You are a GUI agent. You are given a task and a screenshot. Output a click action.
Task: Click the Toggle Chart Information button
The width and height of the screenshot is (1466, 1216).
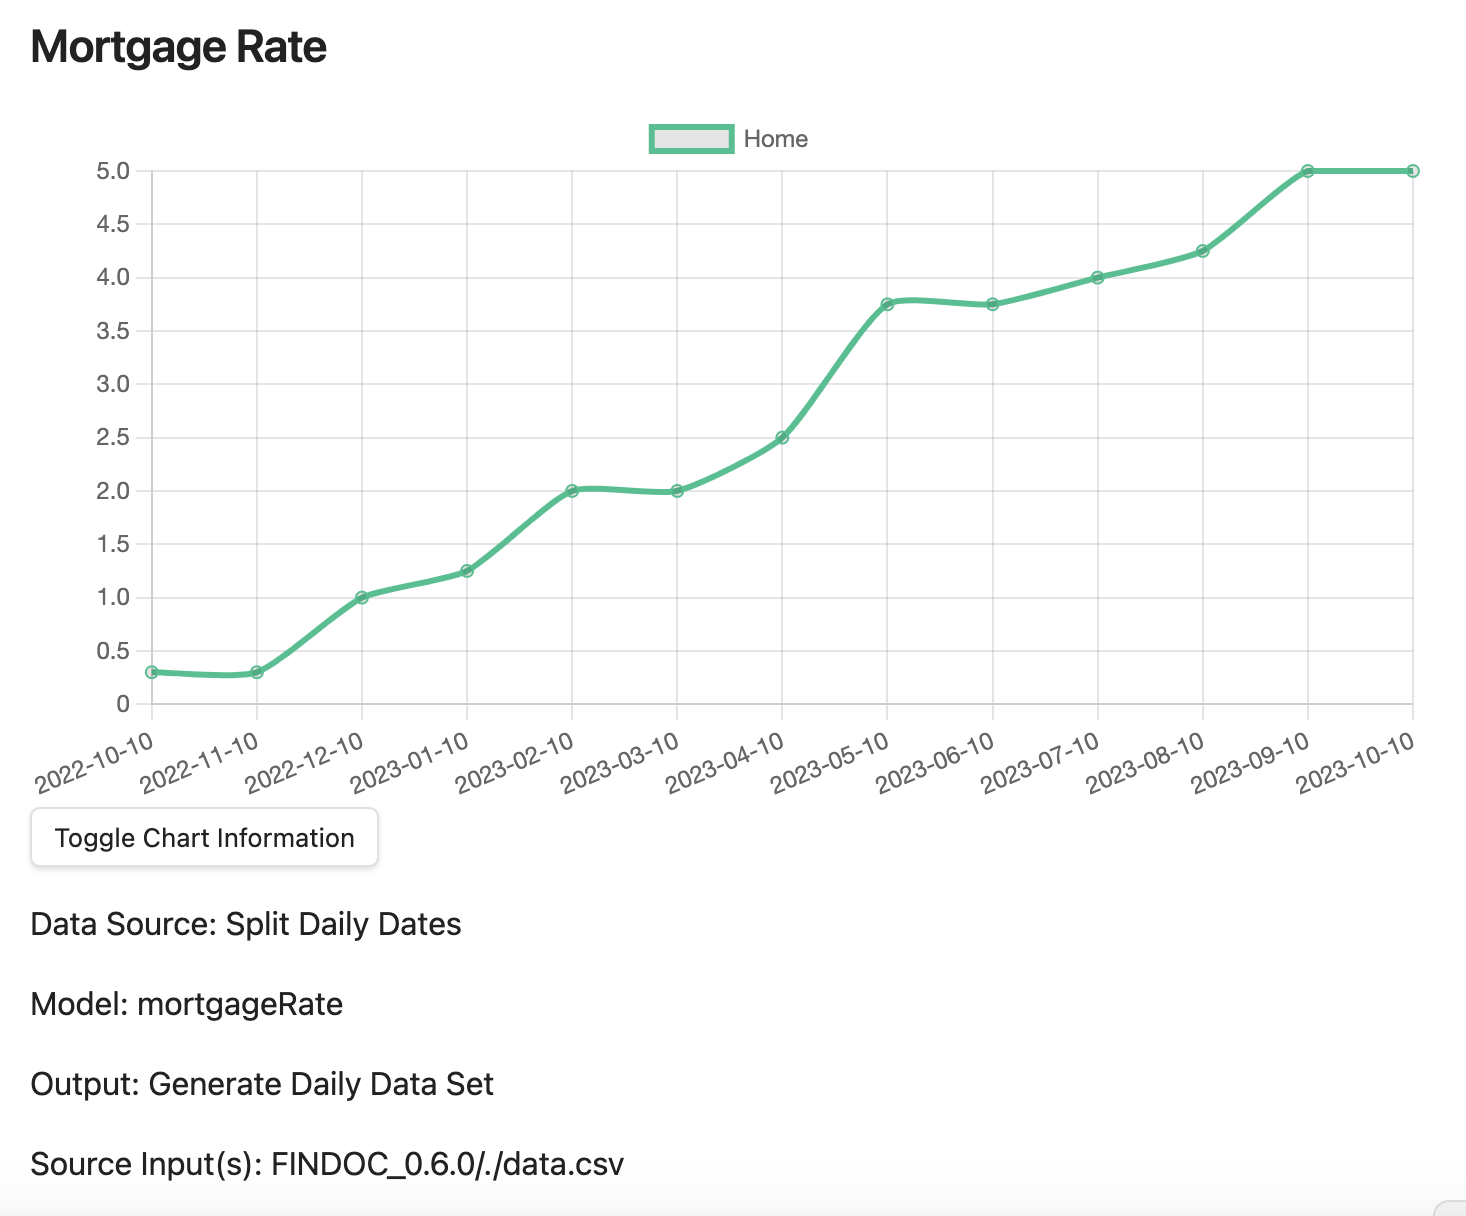(x=204, y=837)
